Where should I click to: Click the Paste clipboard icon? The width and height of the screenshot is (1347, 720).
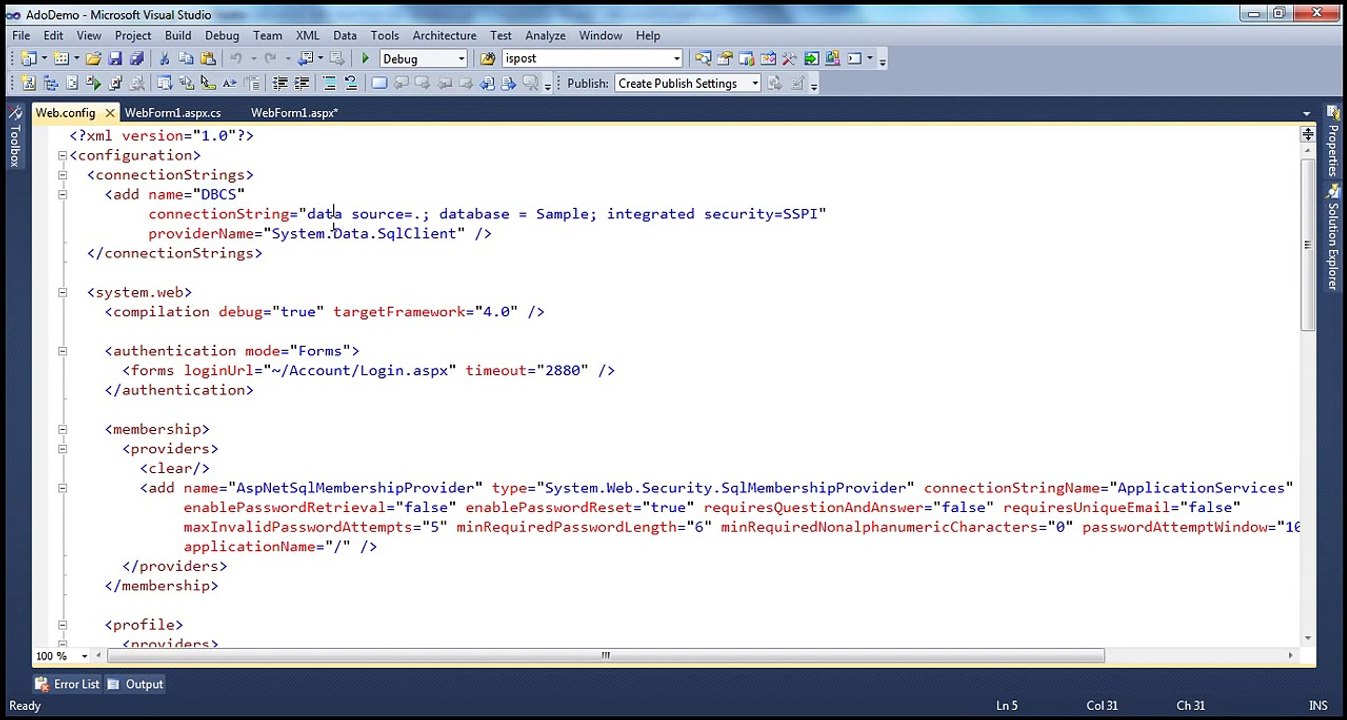tap(208, 58)
